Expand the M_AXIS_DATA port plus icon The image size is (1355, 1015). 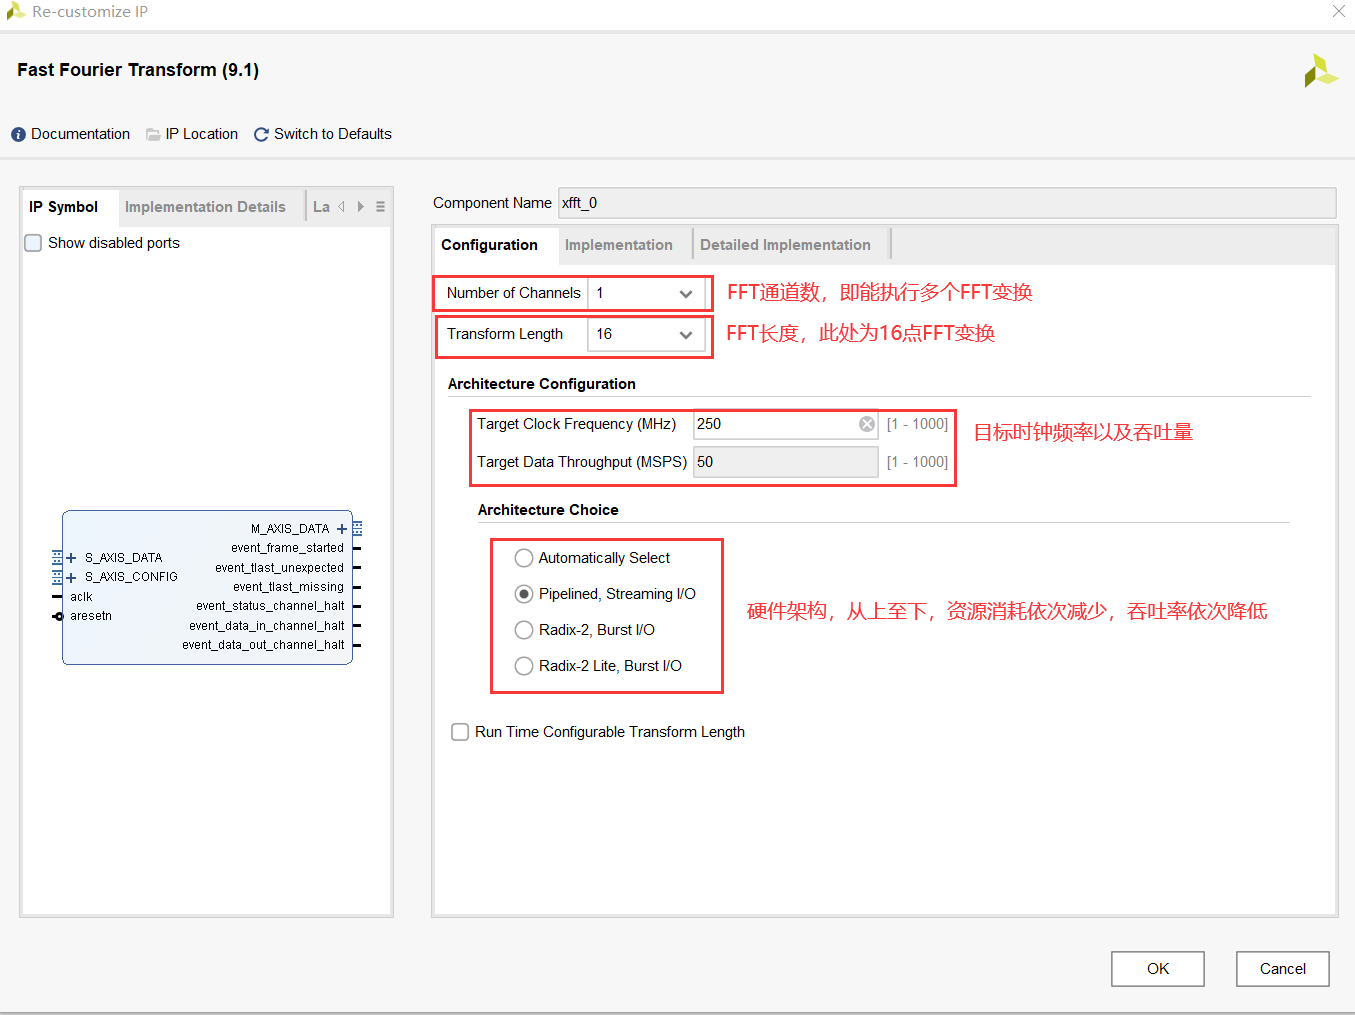(x=342, y=529)
